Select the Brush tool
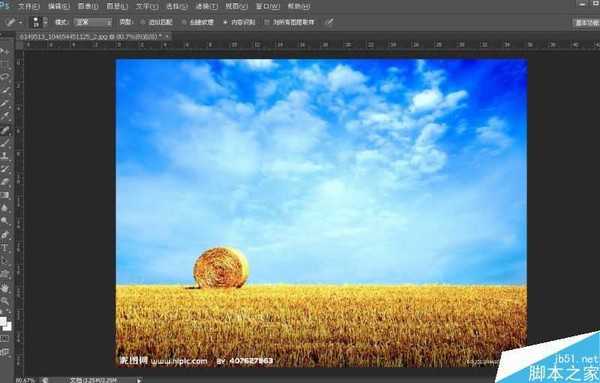 tap(5, 143)
